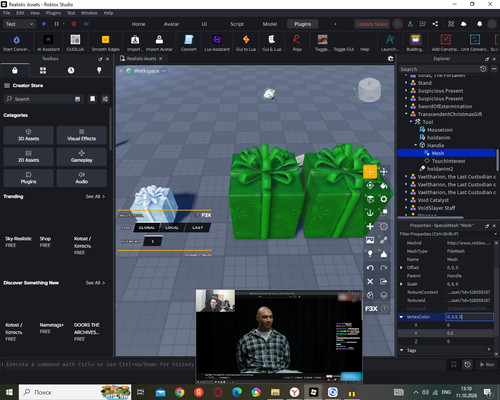Open the File menu

point(7,13)
